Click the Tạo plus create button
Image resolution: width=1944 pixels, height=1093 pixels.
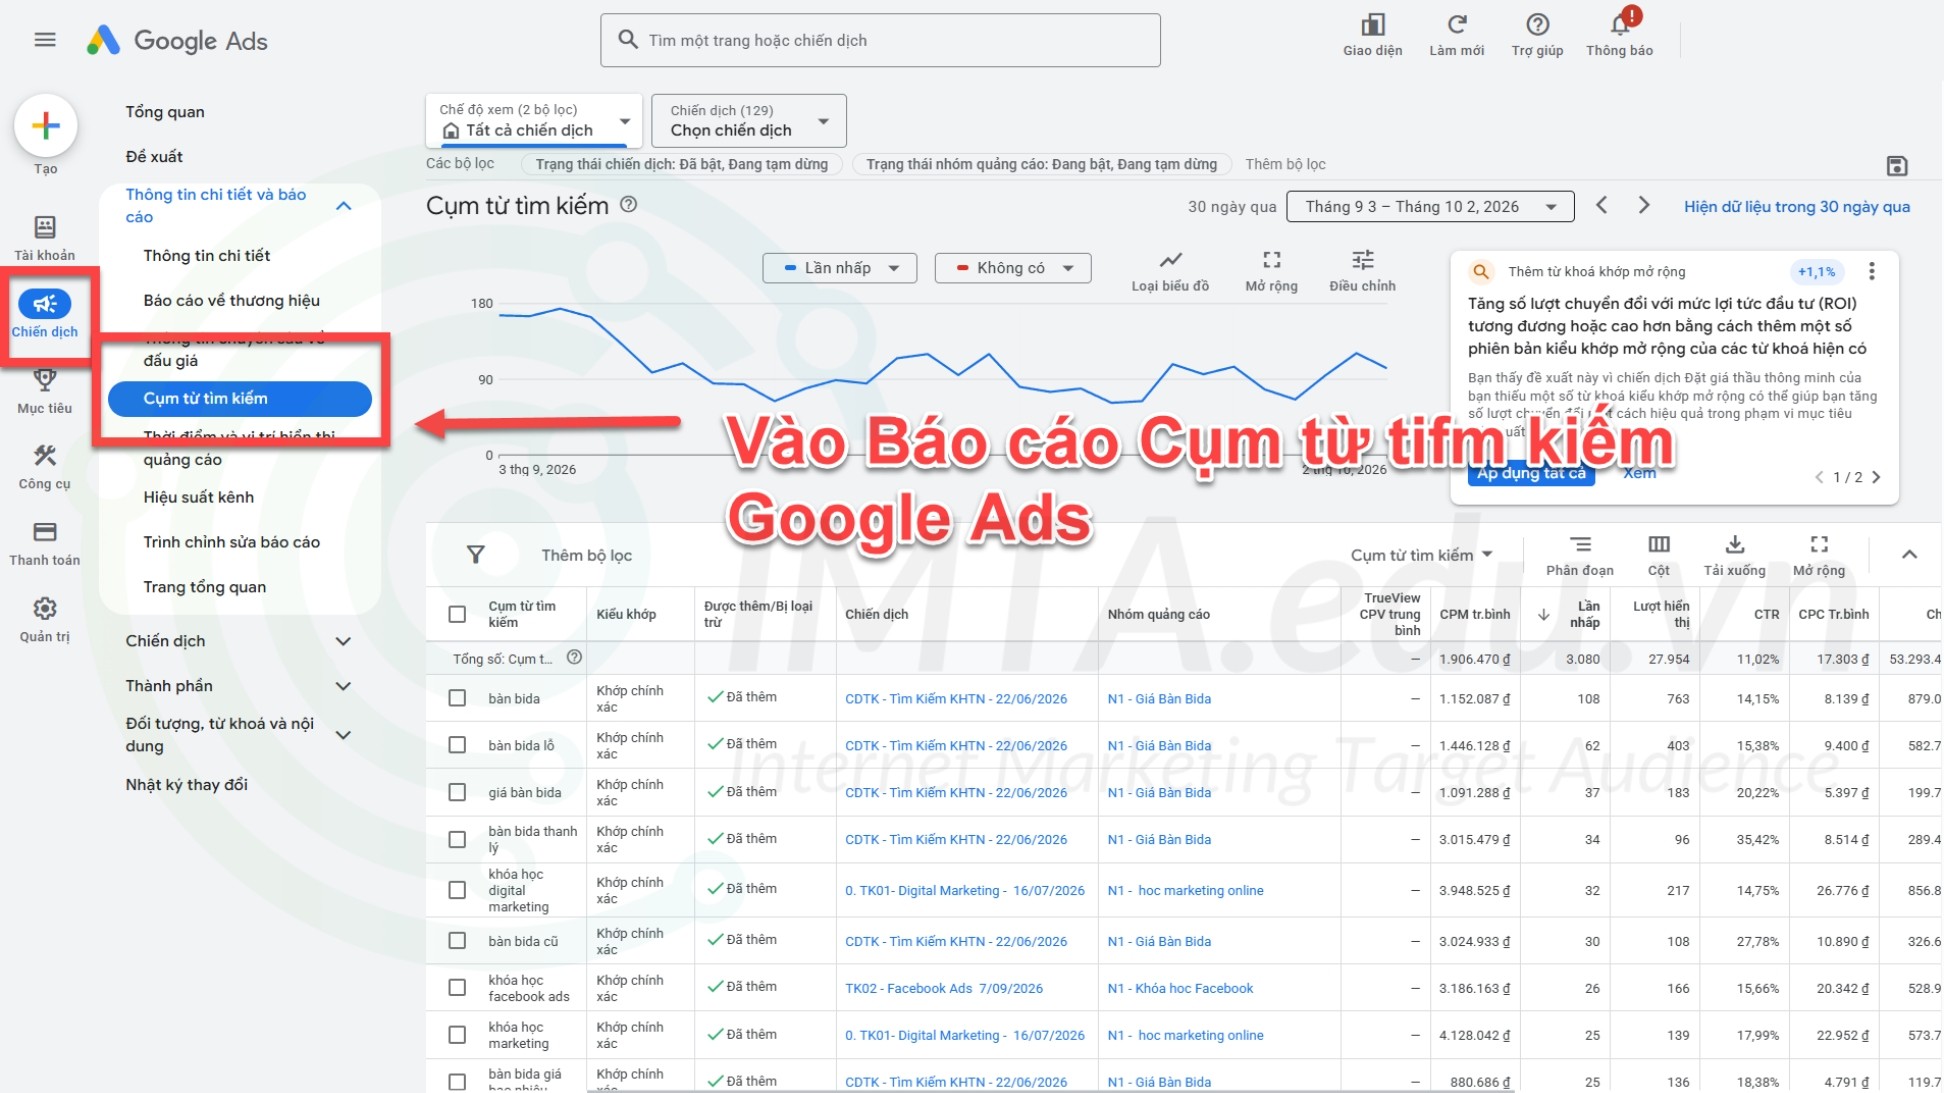(46, 126)
